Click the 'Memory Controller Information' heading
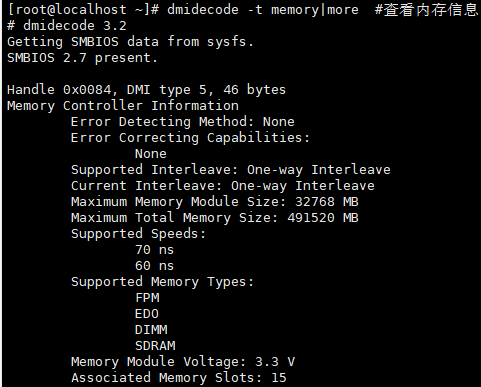The width and height of the screenshot is (481, 387). tap(123, 106)
